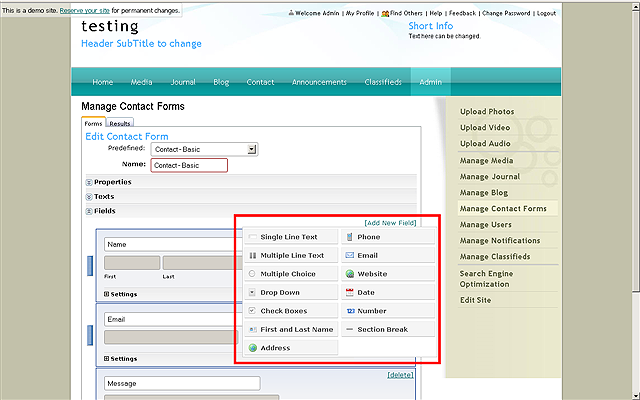
Task: Open the Journal navigation menu item
Action: tap(183, 82)
